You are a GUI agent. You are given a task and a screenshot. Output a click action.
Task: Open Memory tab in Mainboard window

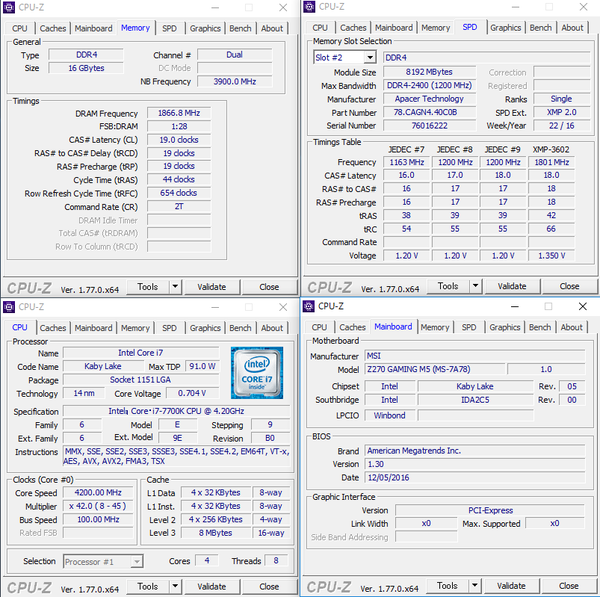pos(435,327)
